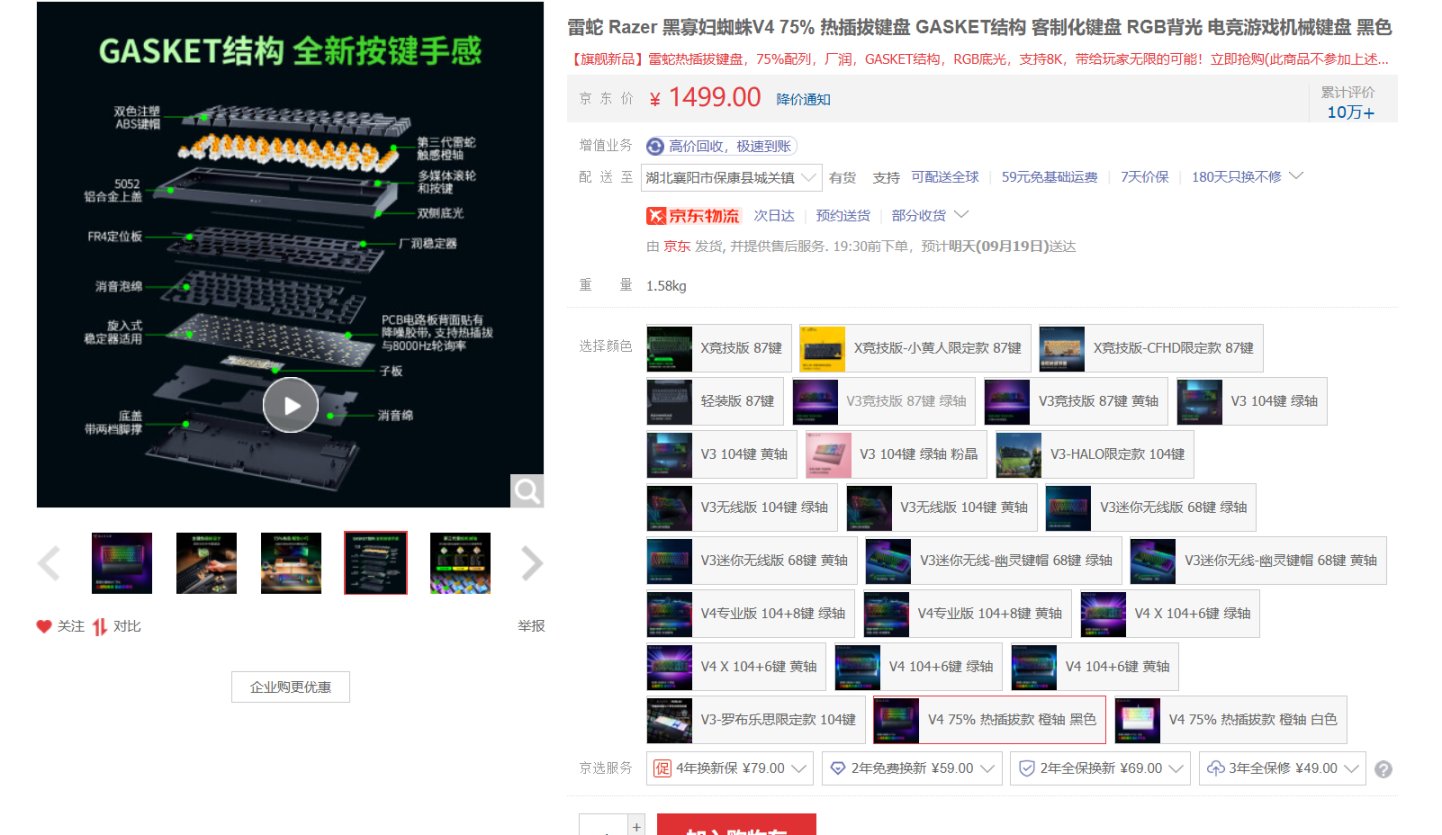
Task: Choose V3迷你无线-幽灵键帽 68键 黄轴 variant
Action: [1258, 561]
